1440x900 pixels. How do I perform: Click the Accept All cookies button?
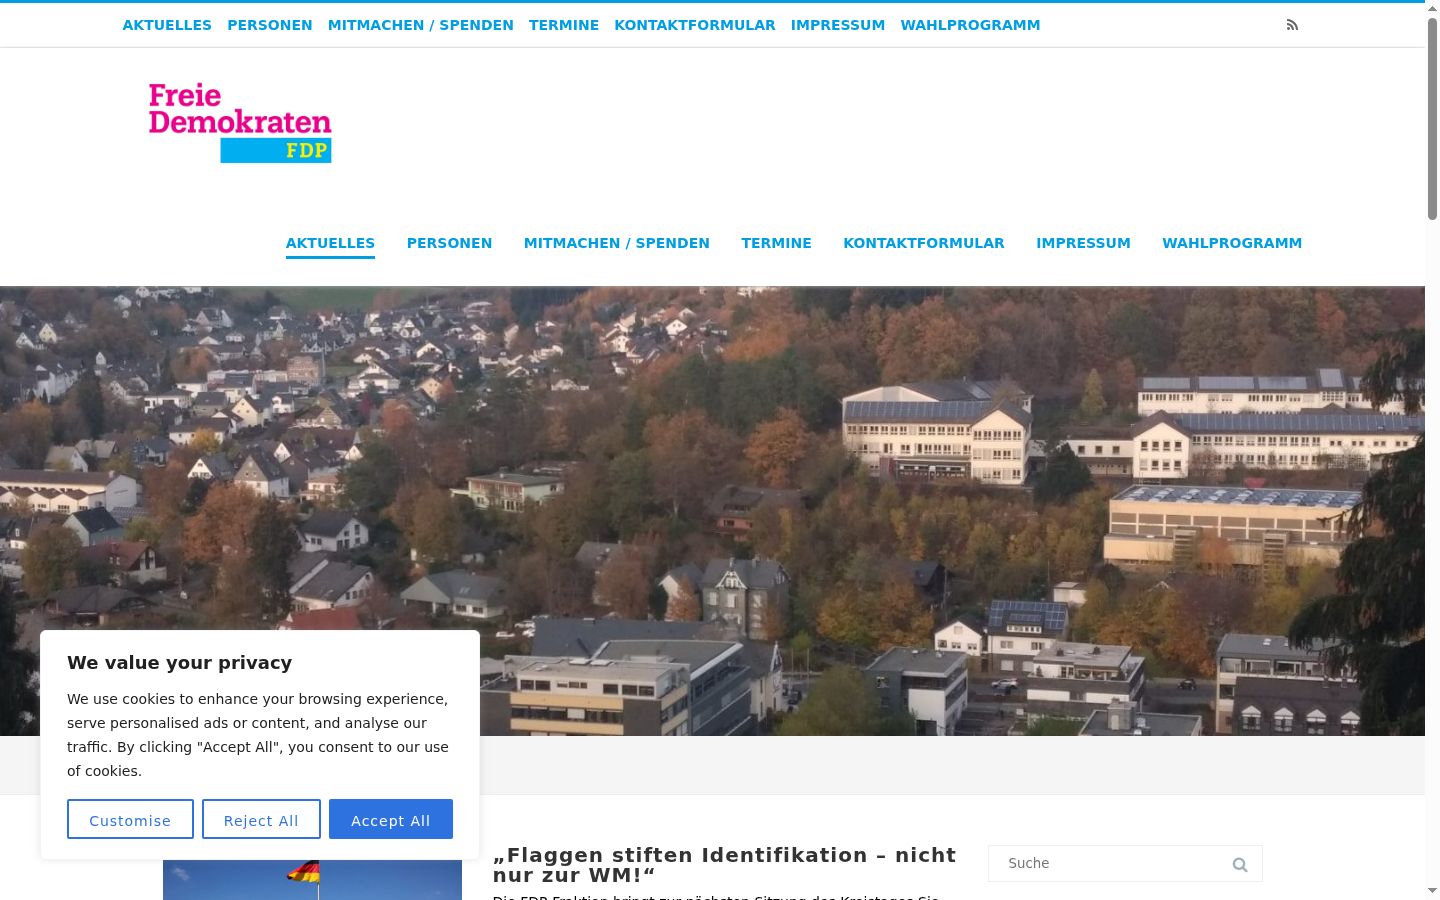tap(391, 819)
